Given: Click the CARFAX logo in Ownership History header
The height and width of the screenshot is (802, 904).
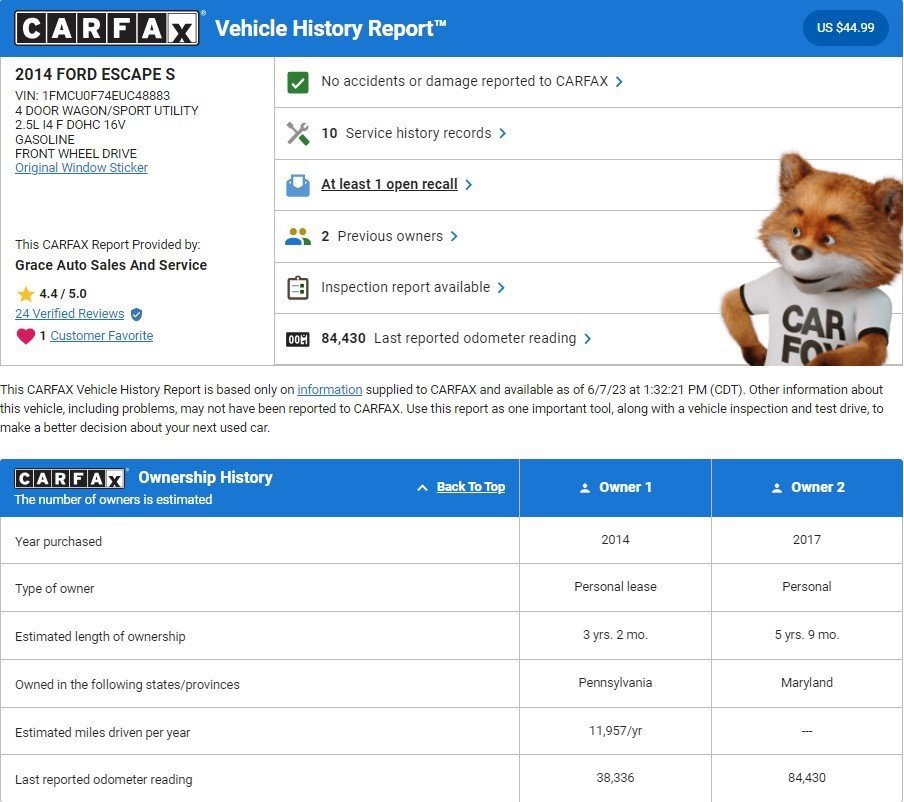Looking at the screenshot, I should tap(70, 478).
